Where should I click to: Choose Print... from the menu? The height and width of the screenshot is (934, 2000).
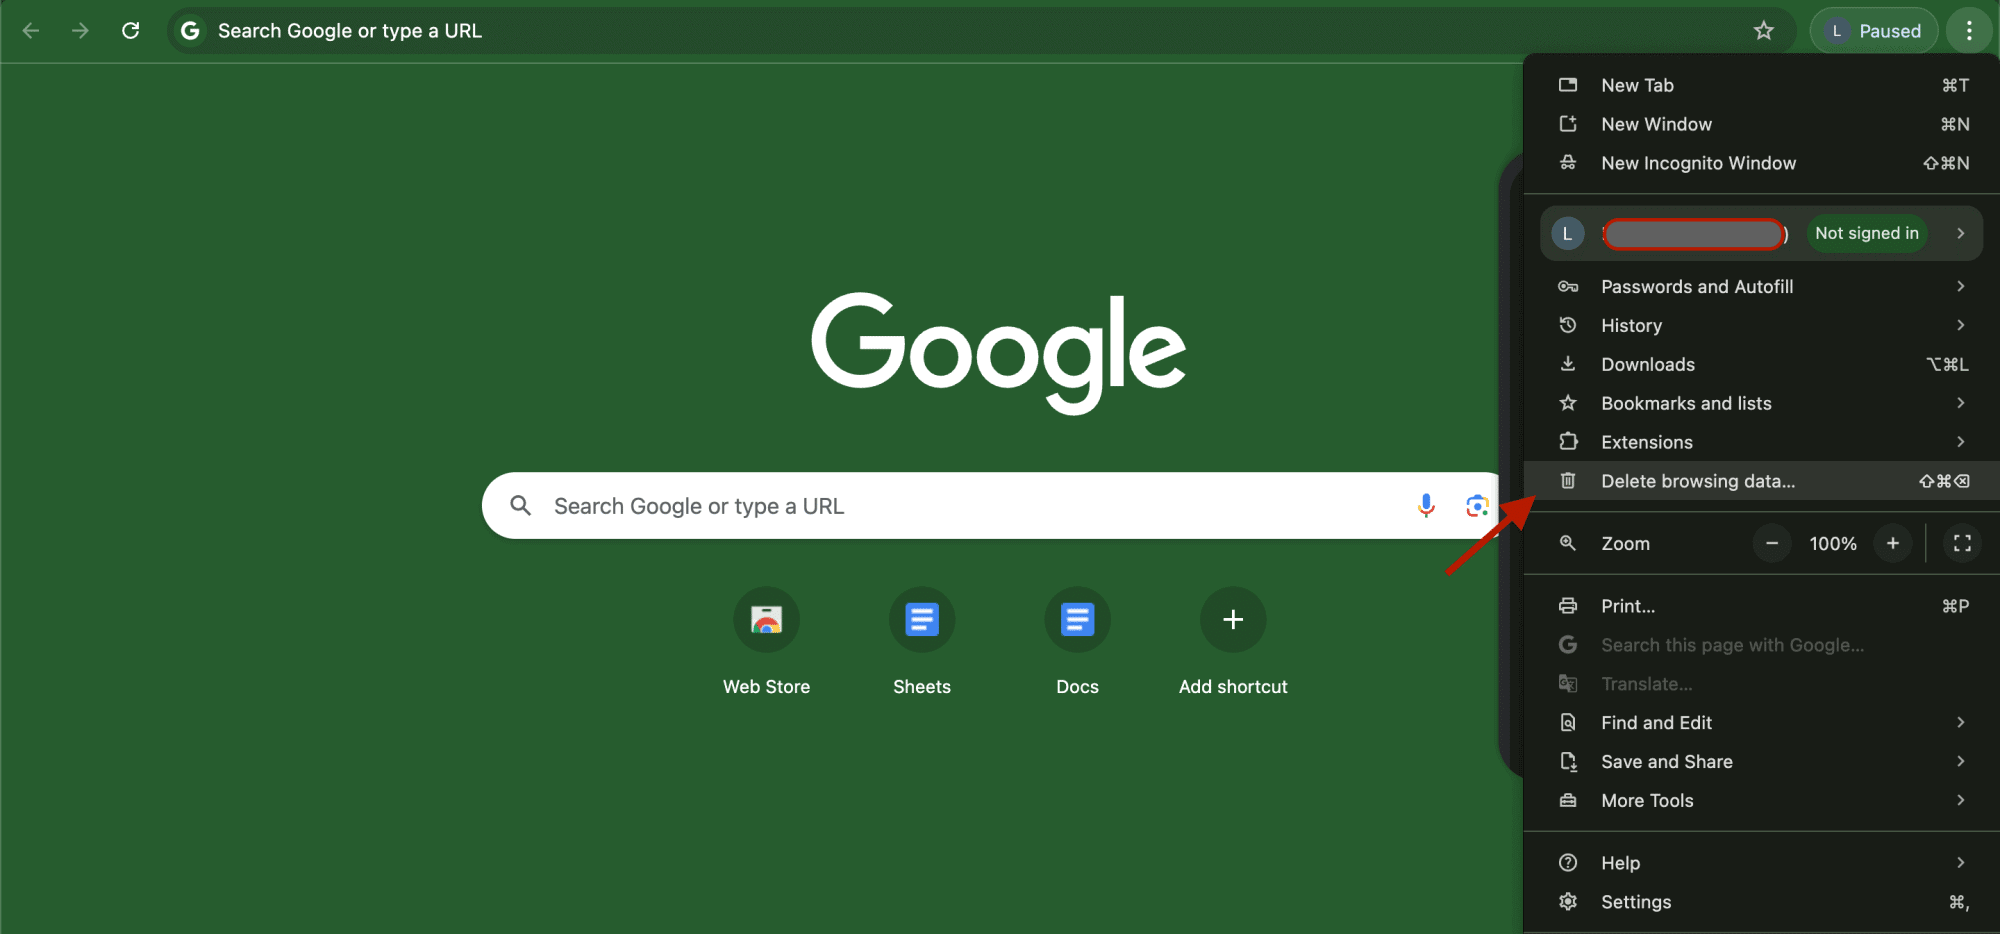[x=1762, y=606]
